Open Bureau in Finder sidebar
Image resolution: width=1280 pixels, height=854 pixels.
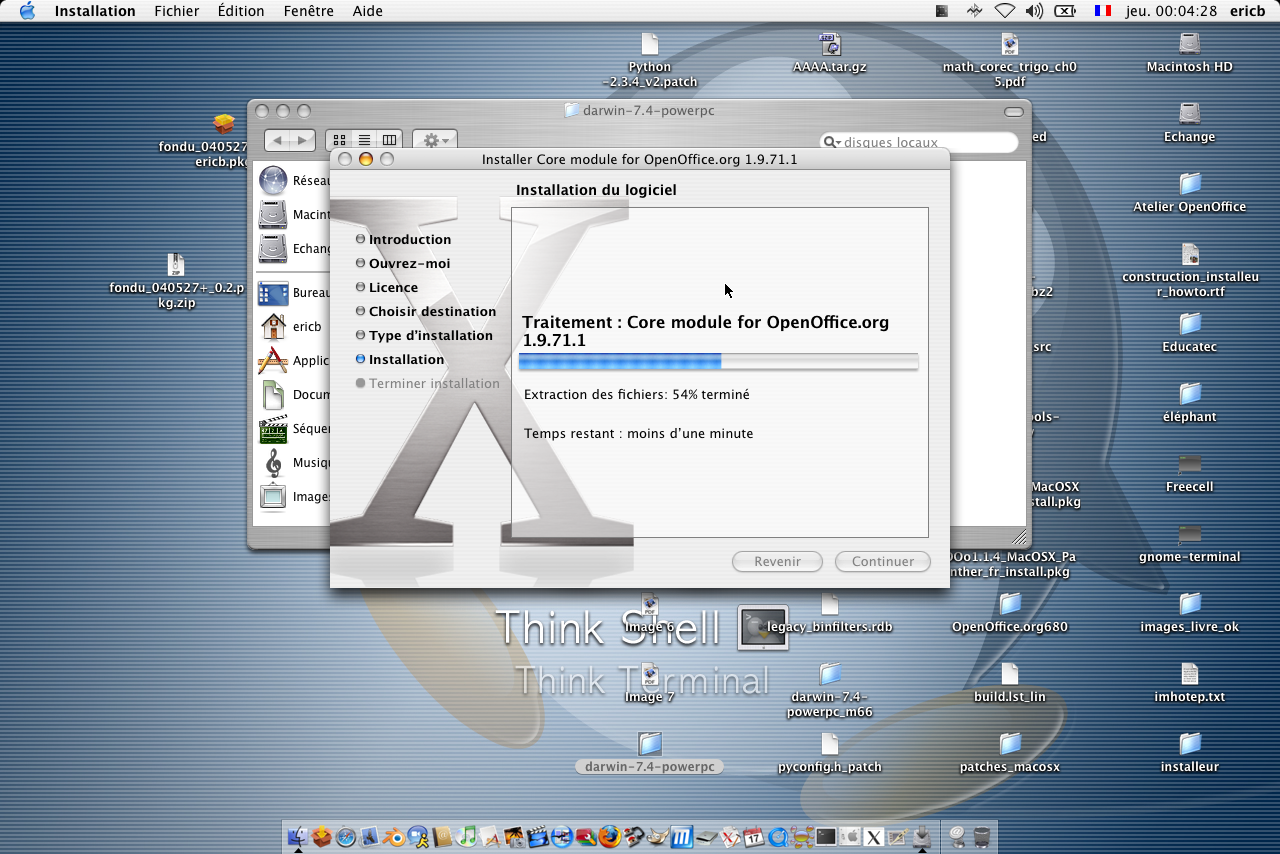[x=294, y=293]
